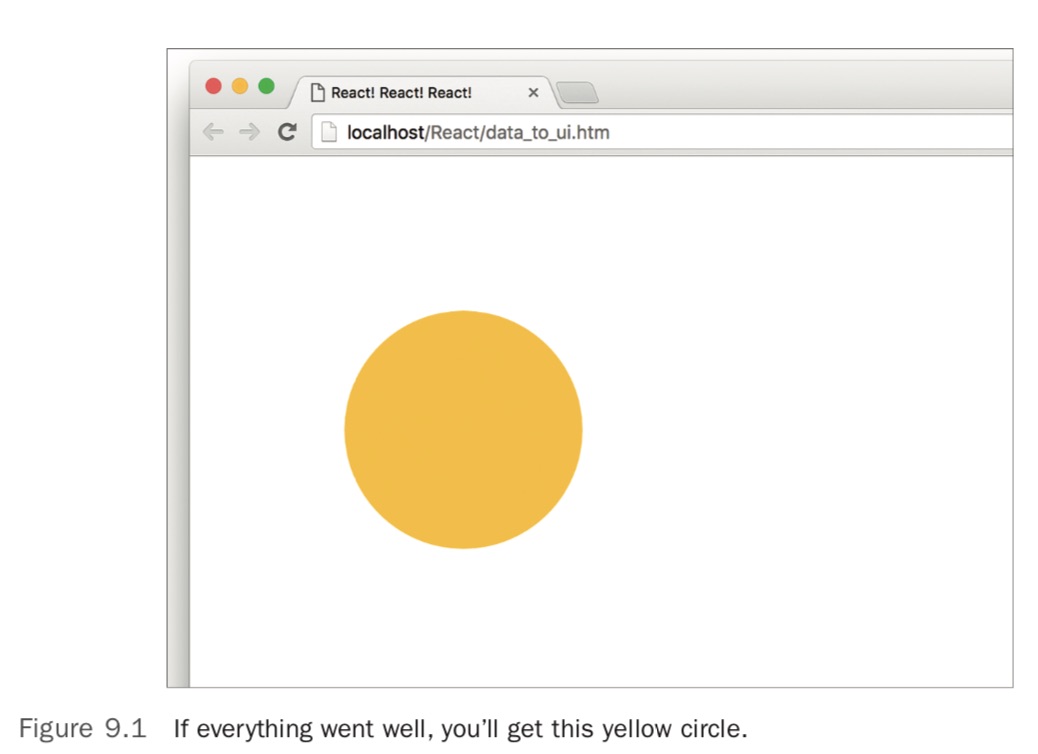Image resolution: width=1038 pixels, height=754 pixels.
Task: Click empty tab strip right of new tab button
Action: click(x=800, y=90)
